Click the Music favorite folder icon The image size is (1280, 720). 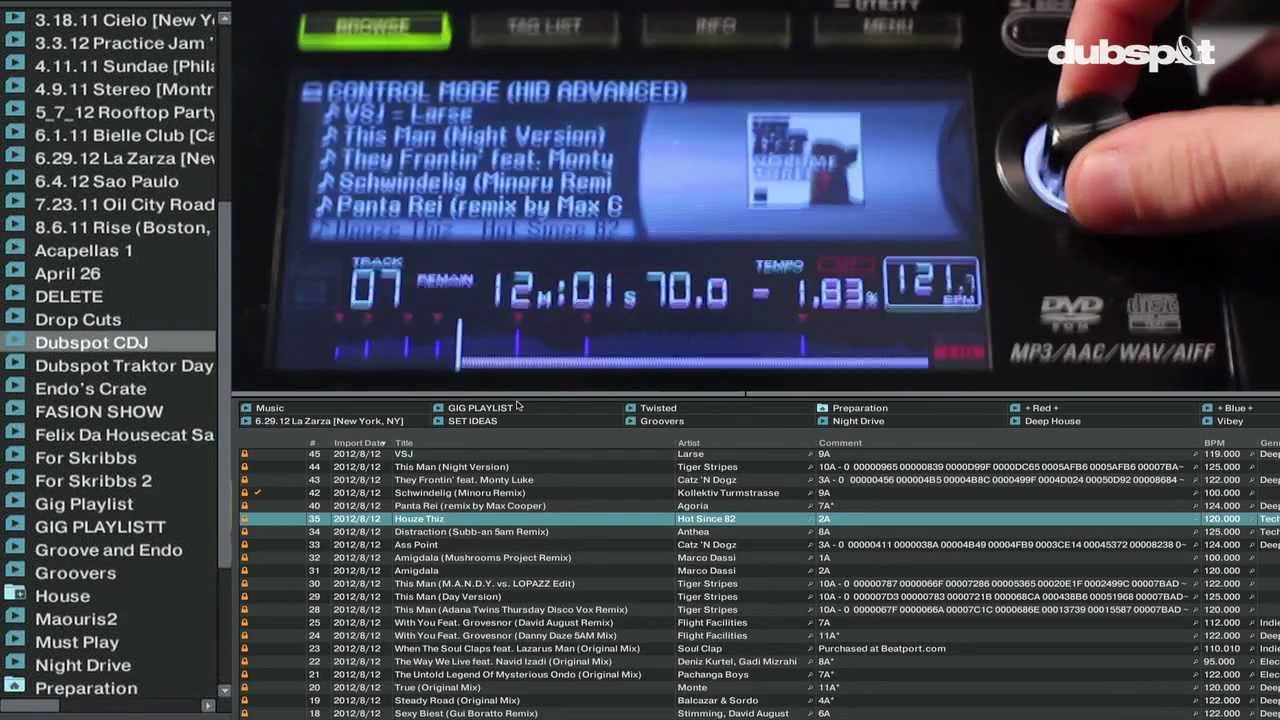(x=246, y=408)
